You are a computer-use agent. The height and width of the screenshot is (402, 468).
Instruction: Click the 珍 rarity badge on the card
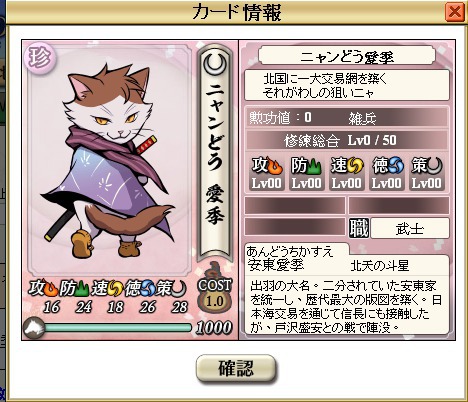coord(40,56)
